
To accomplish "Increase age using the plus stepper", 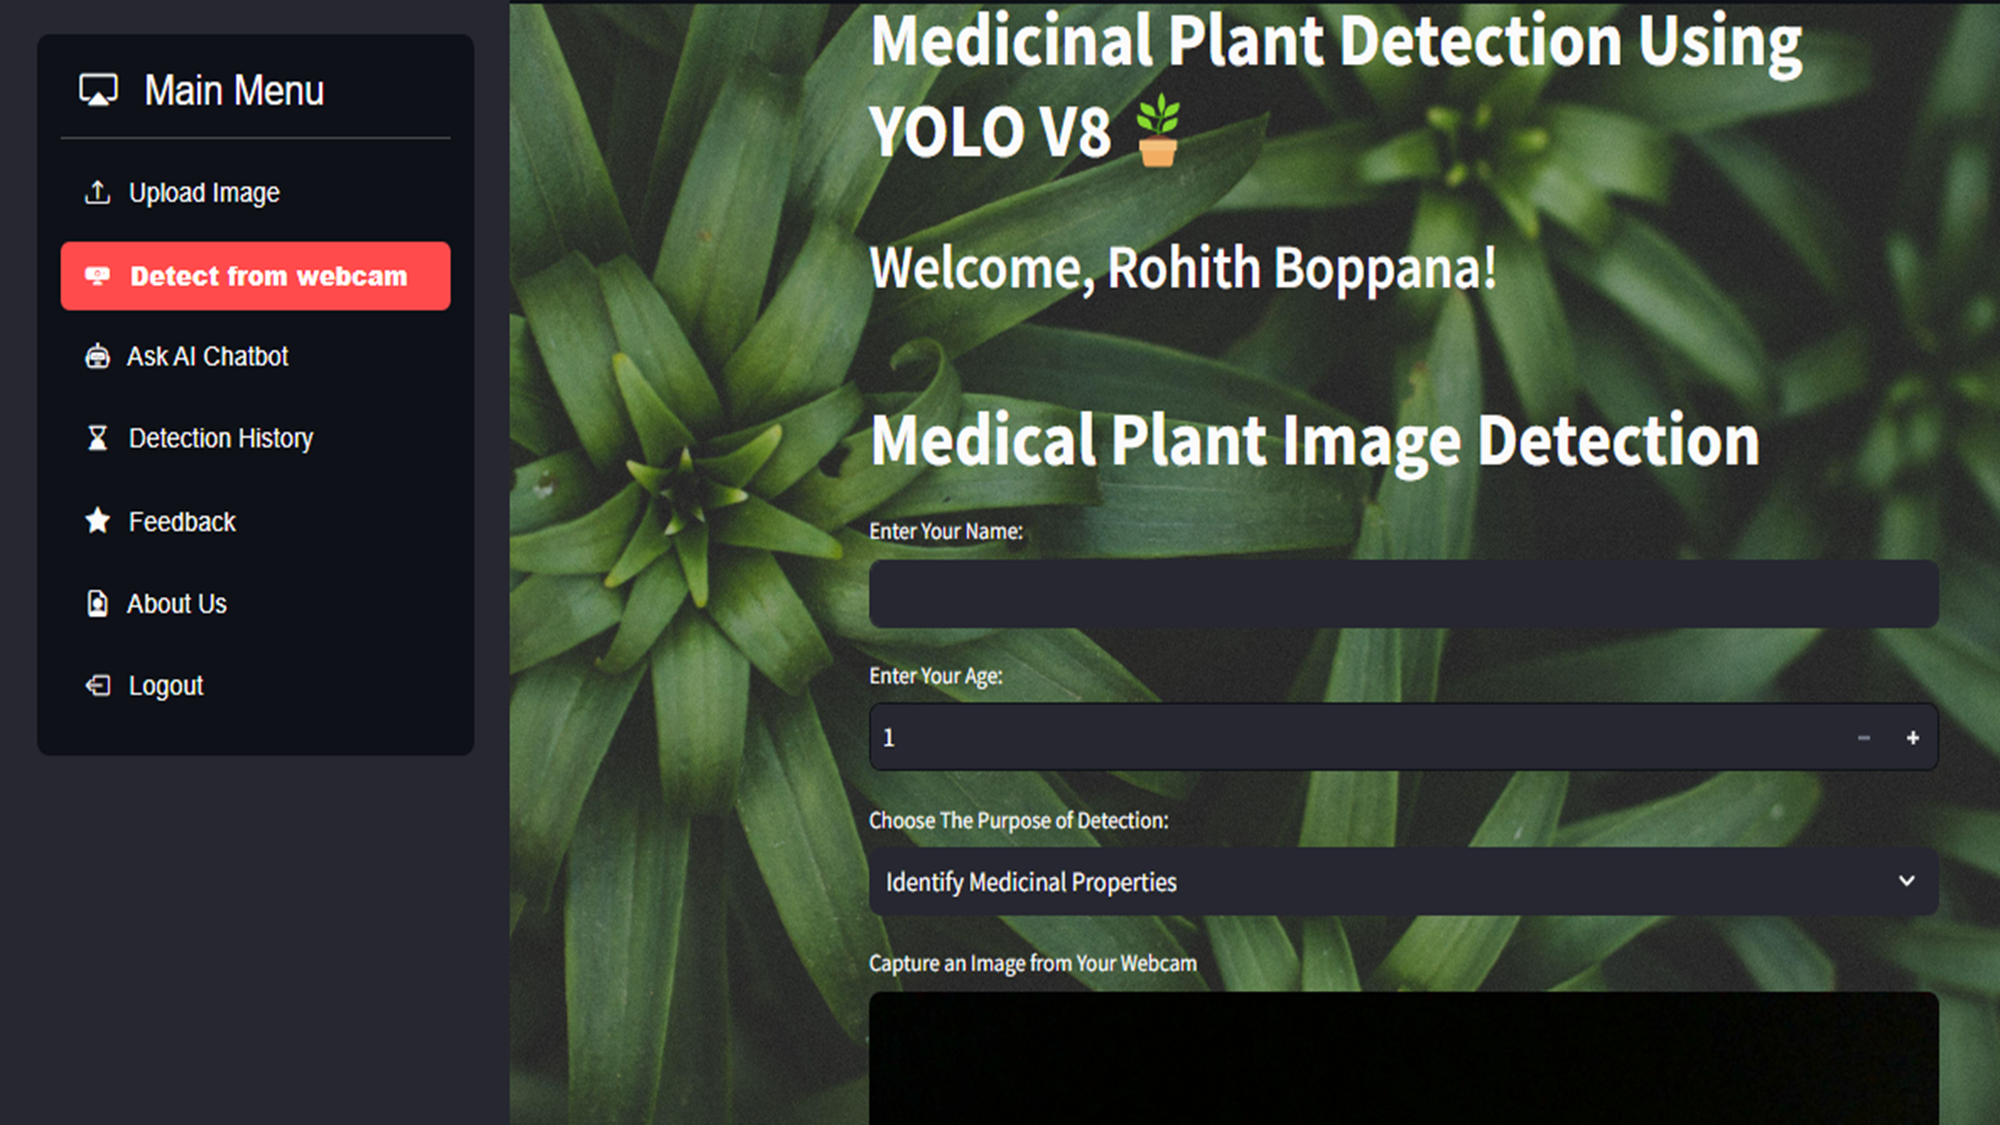I will pyautogui.click(x=1913, y=737).
